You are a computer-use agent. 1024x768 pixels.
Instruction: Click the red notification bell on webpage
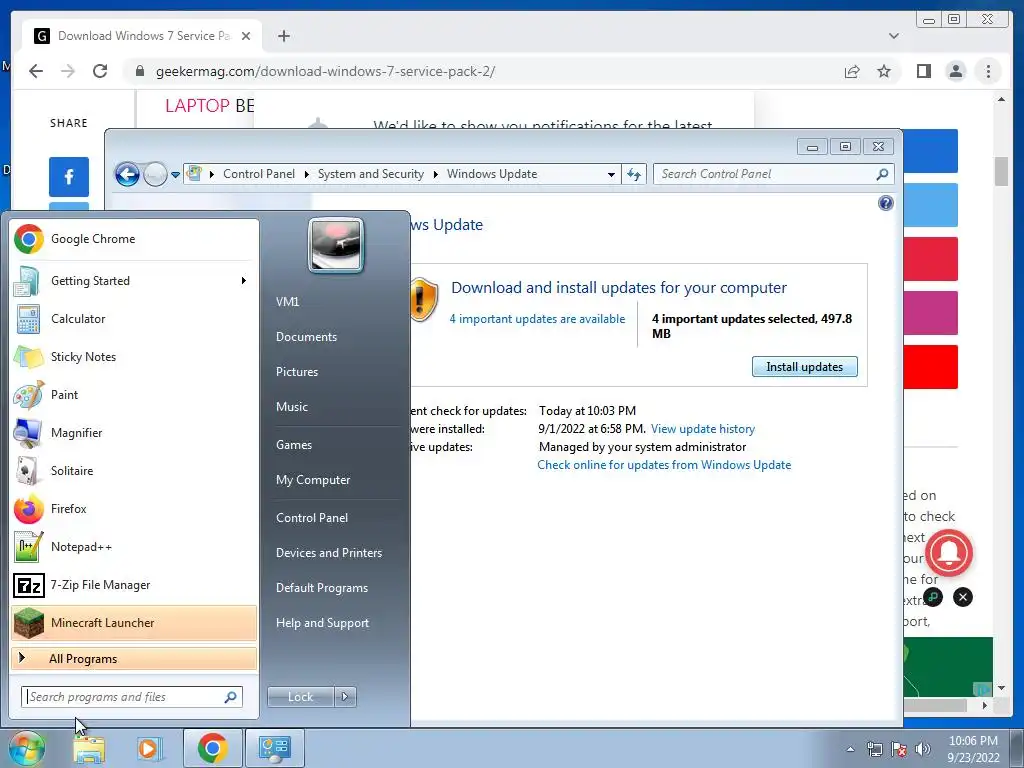(948, 553)
